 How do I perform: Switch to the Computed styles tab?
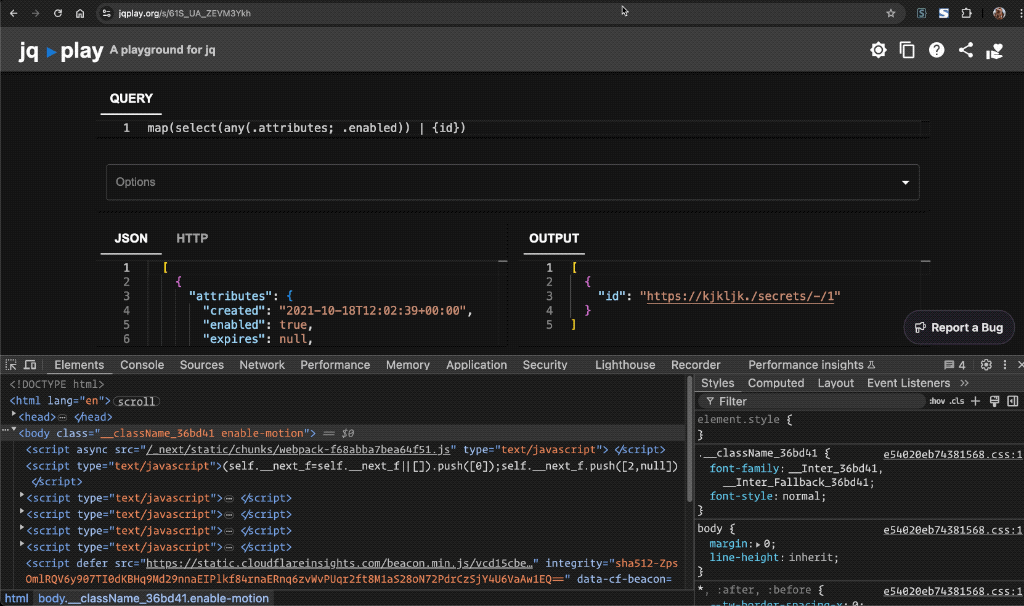pos(776,383)
